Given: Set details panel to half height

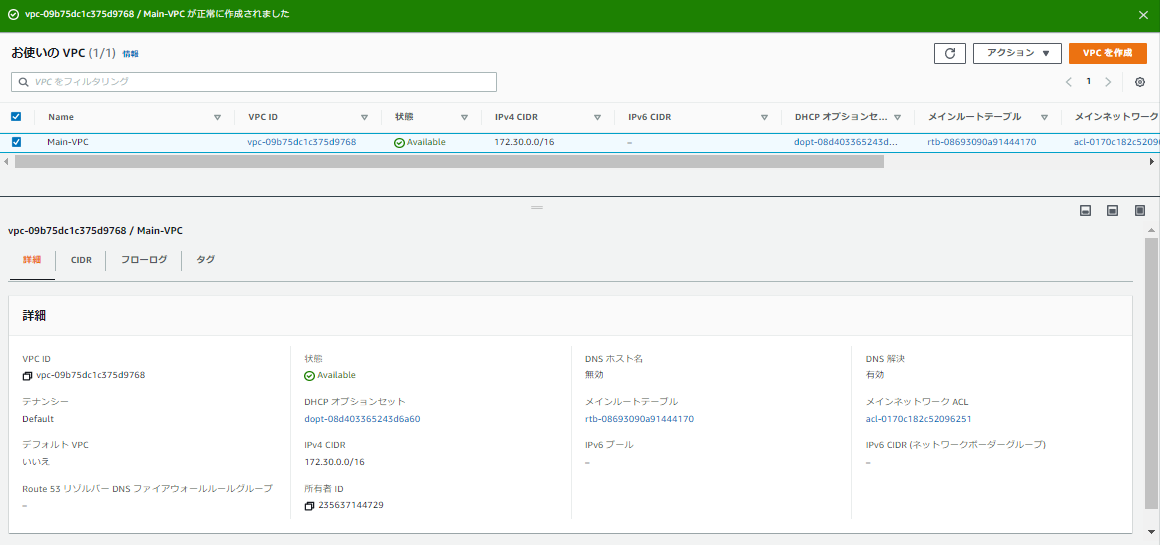Looking at the screenshot, I should click(x=1112, y=210).
